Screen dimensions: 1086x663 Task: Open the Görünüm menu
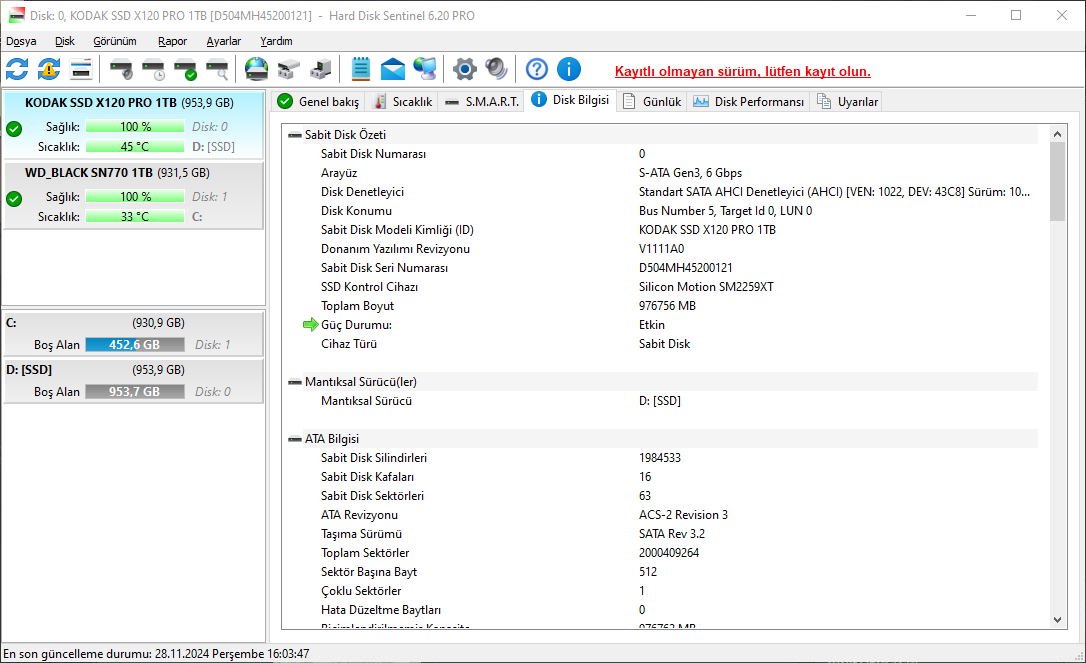click(x=115, y=42)
